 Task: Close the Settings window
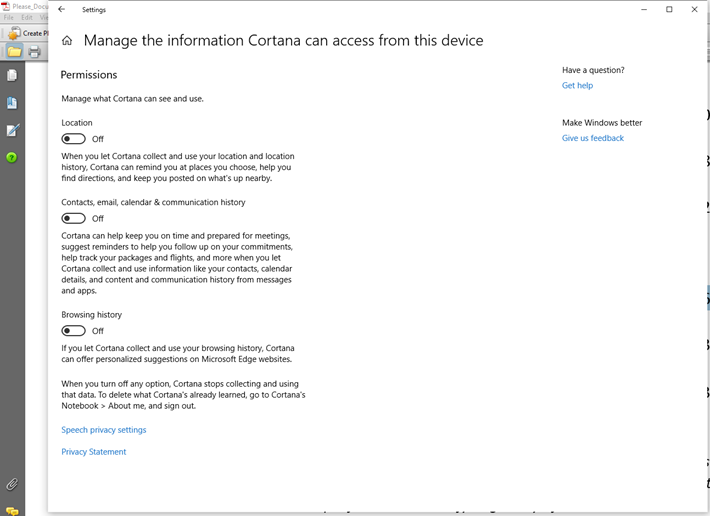pyautogui.click(x=694, y=9)
